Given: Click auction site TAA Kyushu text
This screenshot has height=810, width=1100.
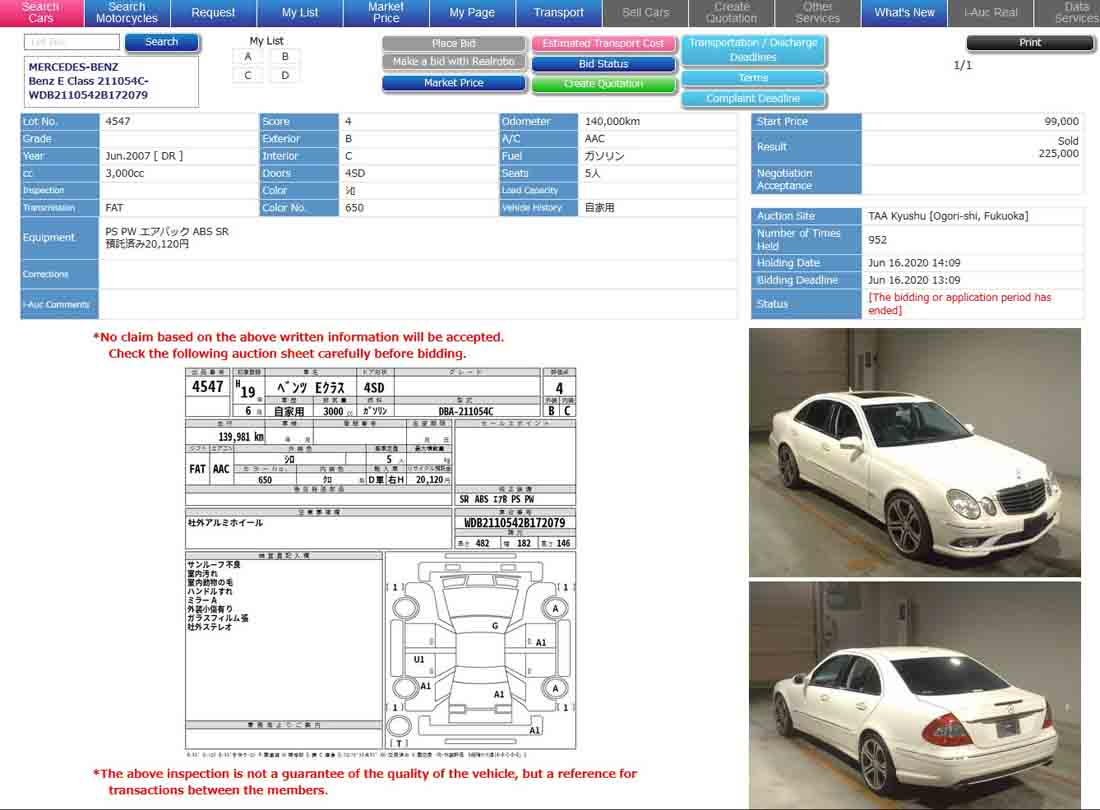Looking at the screenshot, I should tap(948, 216).
